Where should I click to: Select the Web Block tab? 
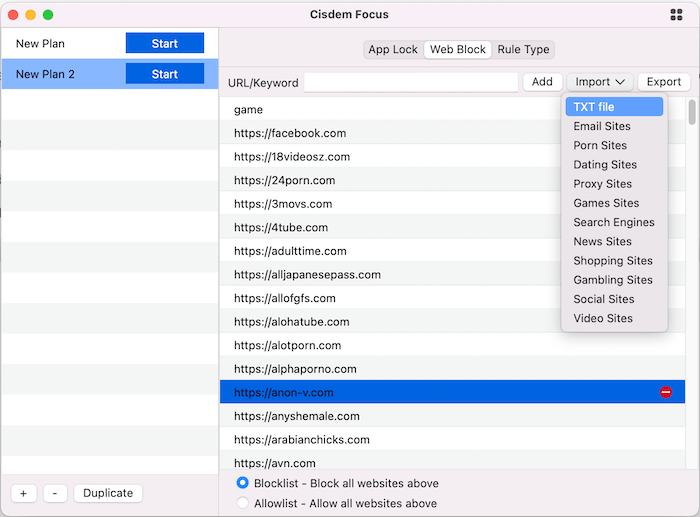point(457,49)
